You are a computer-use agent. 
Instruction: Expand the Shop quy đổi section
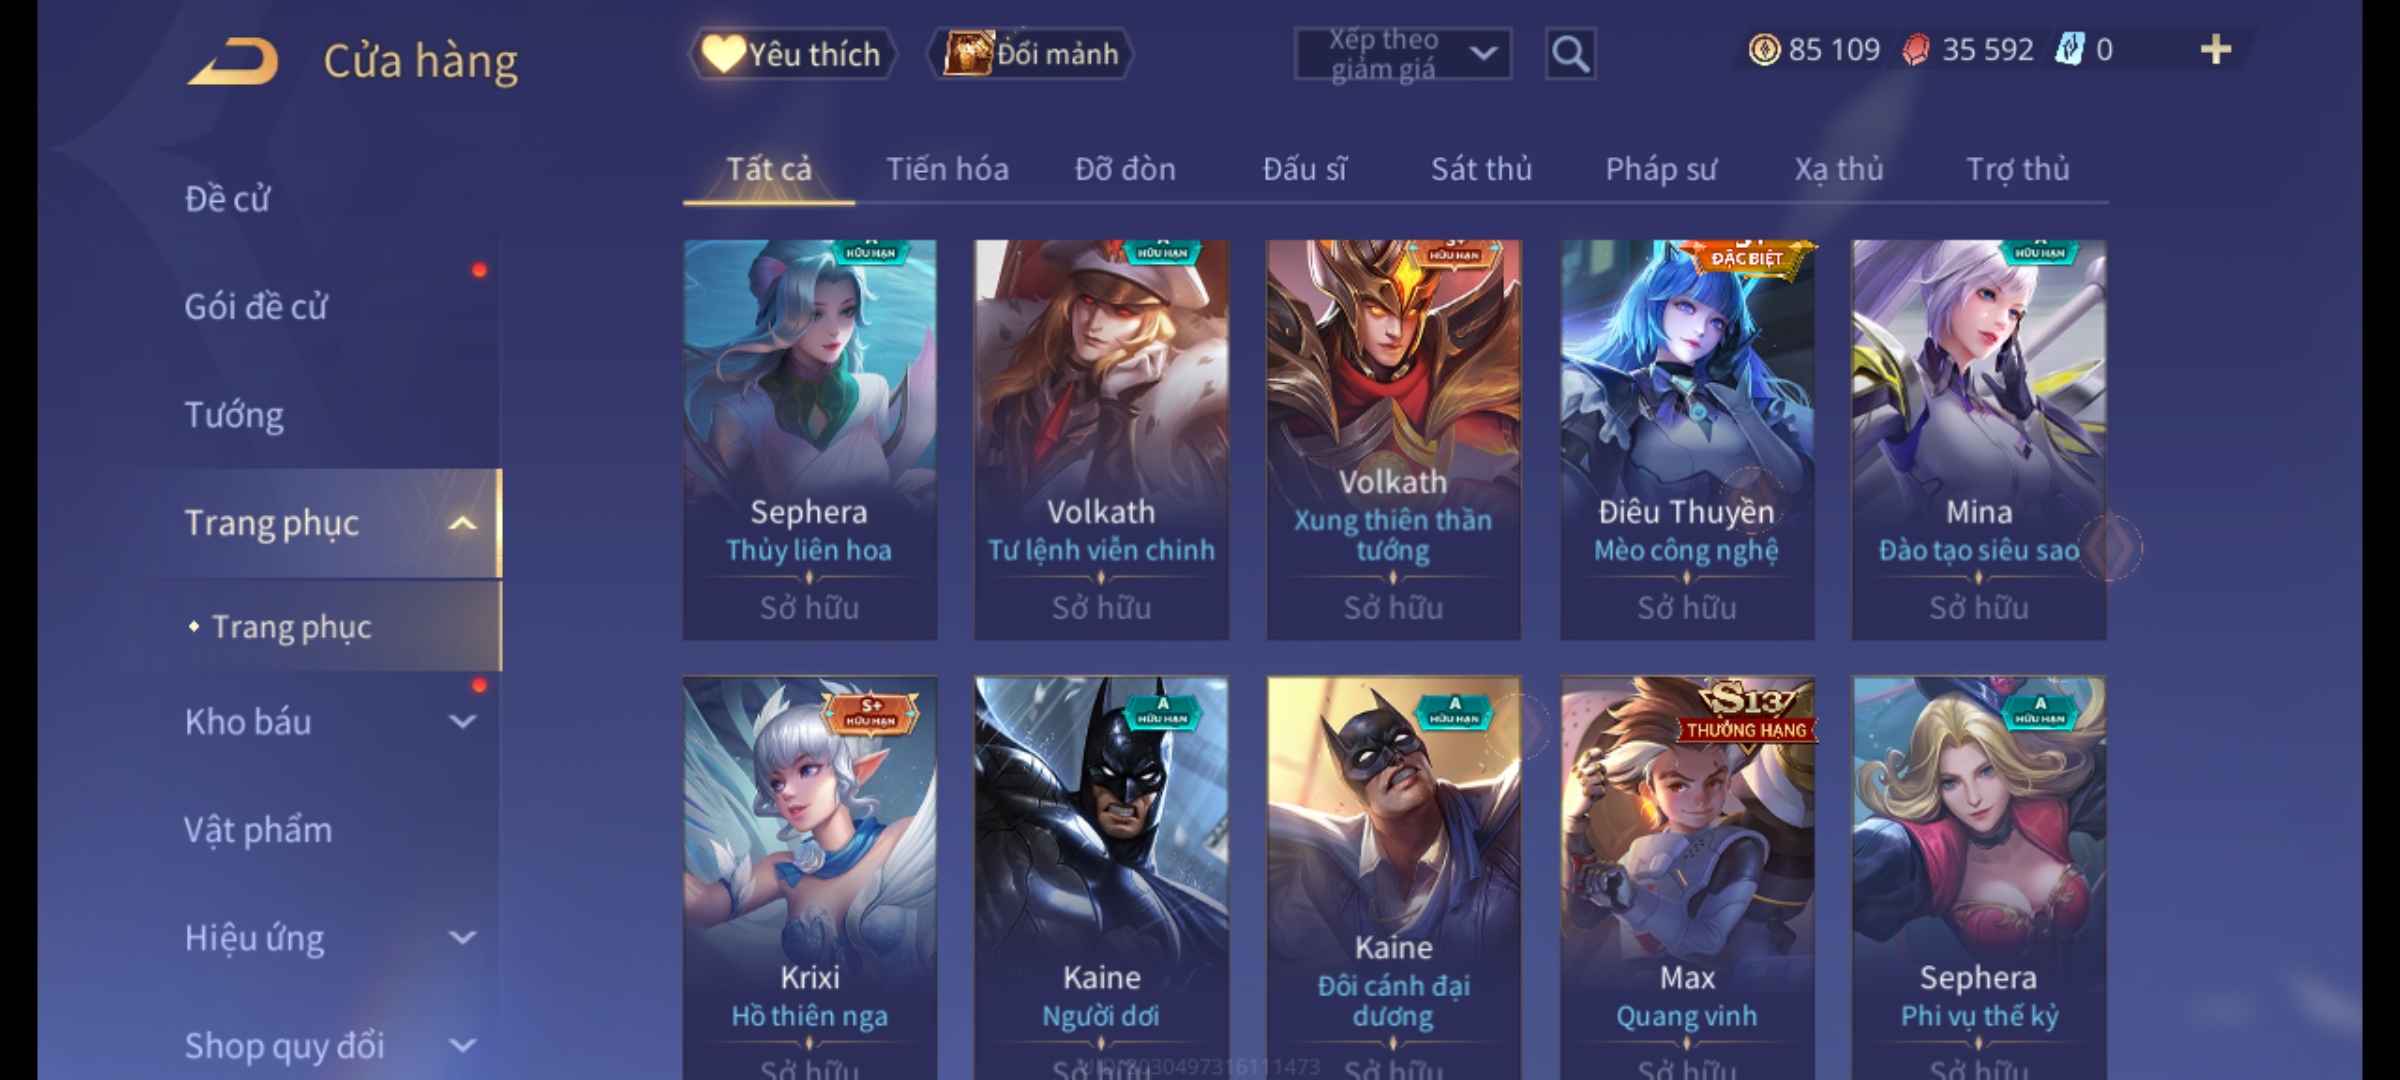(x=462, y=1046)
